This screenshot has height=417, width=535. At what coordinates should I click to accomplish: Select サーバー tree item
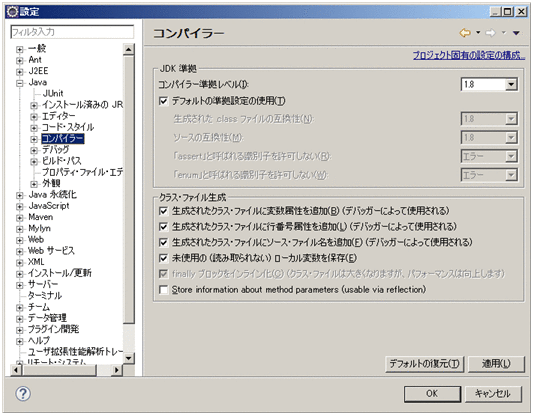43,284
